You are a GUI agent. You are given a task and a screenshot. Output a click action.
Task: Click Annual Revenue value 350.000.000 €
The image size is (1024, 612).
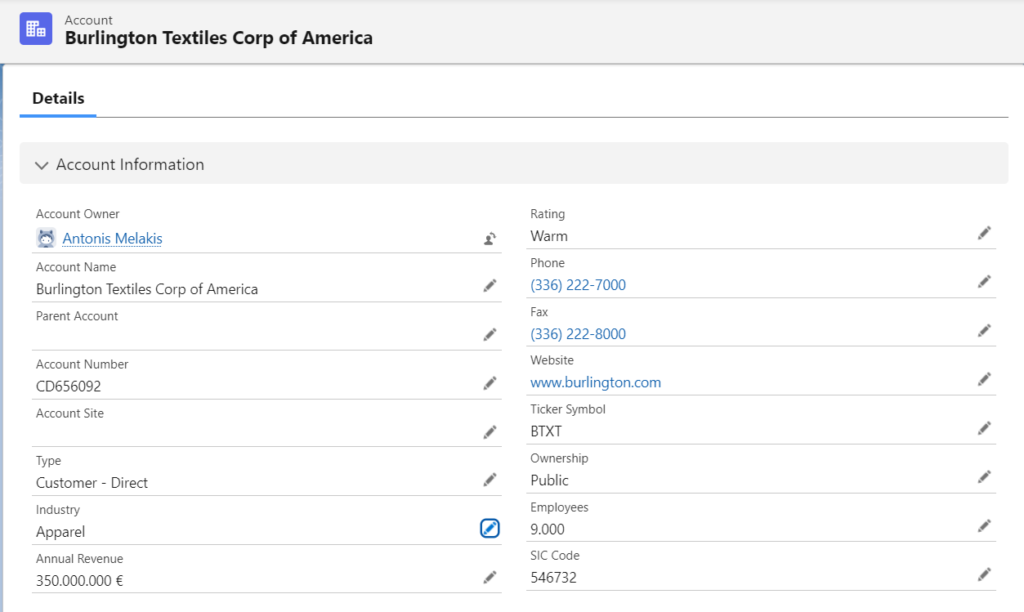tap(80, 581)
